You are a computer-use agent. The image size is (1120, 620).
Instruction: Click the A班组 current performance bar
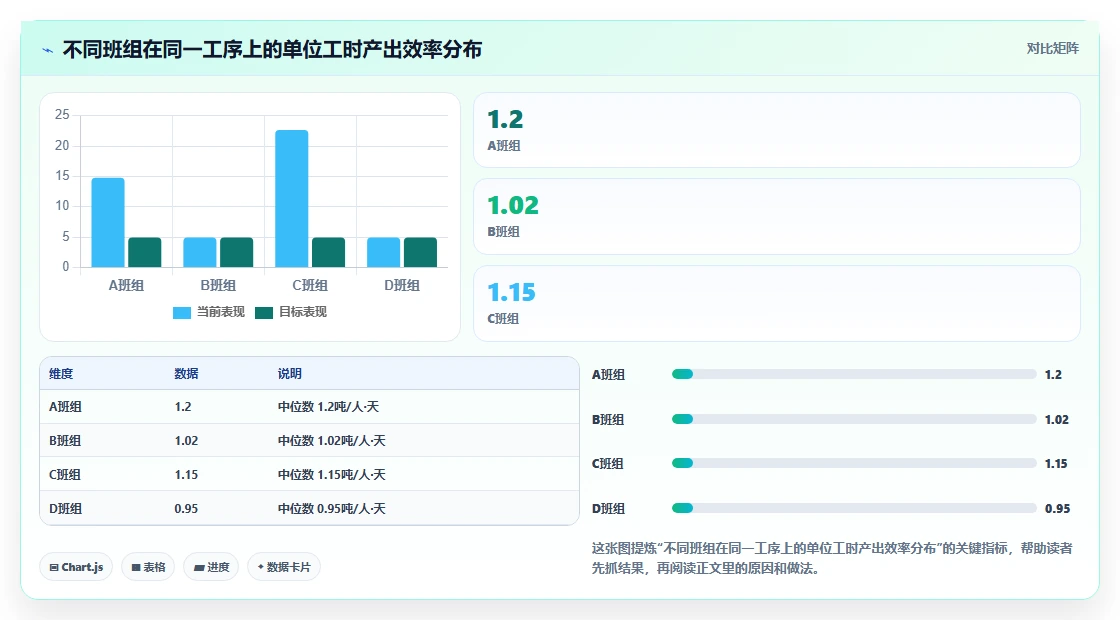pyautogui.click(x=108, y=223)
